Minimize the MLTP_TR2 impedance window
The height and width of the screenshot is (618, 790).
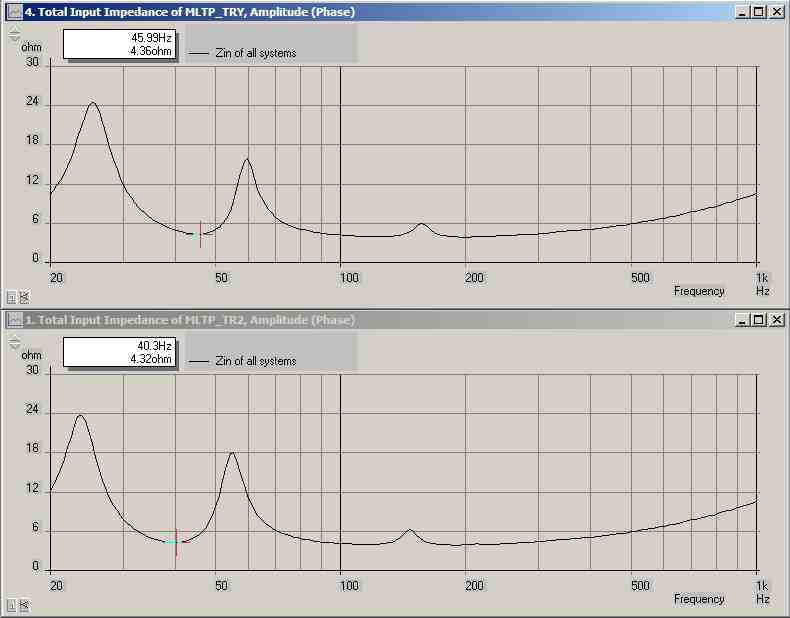(742, 320)
